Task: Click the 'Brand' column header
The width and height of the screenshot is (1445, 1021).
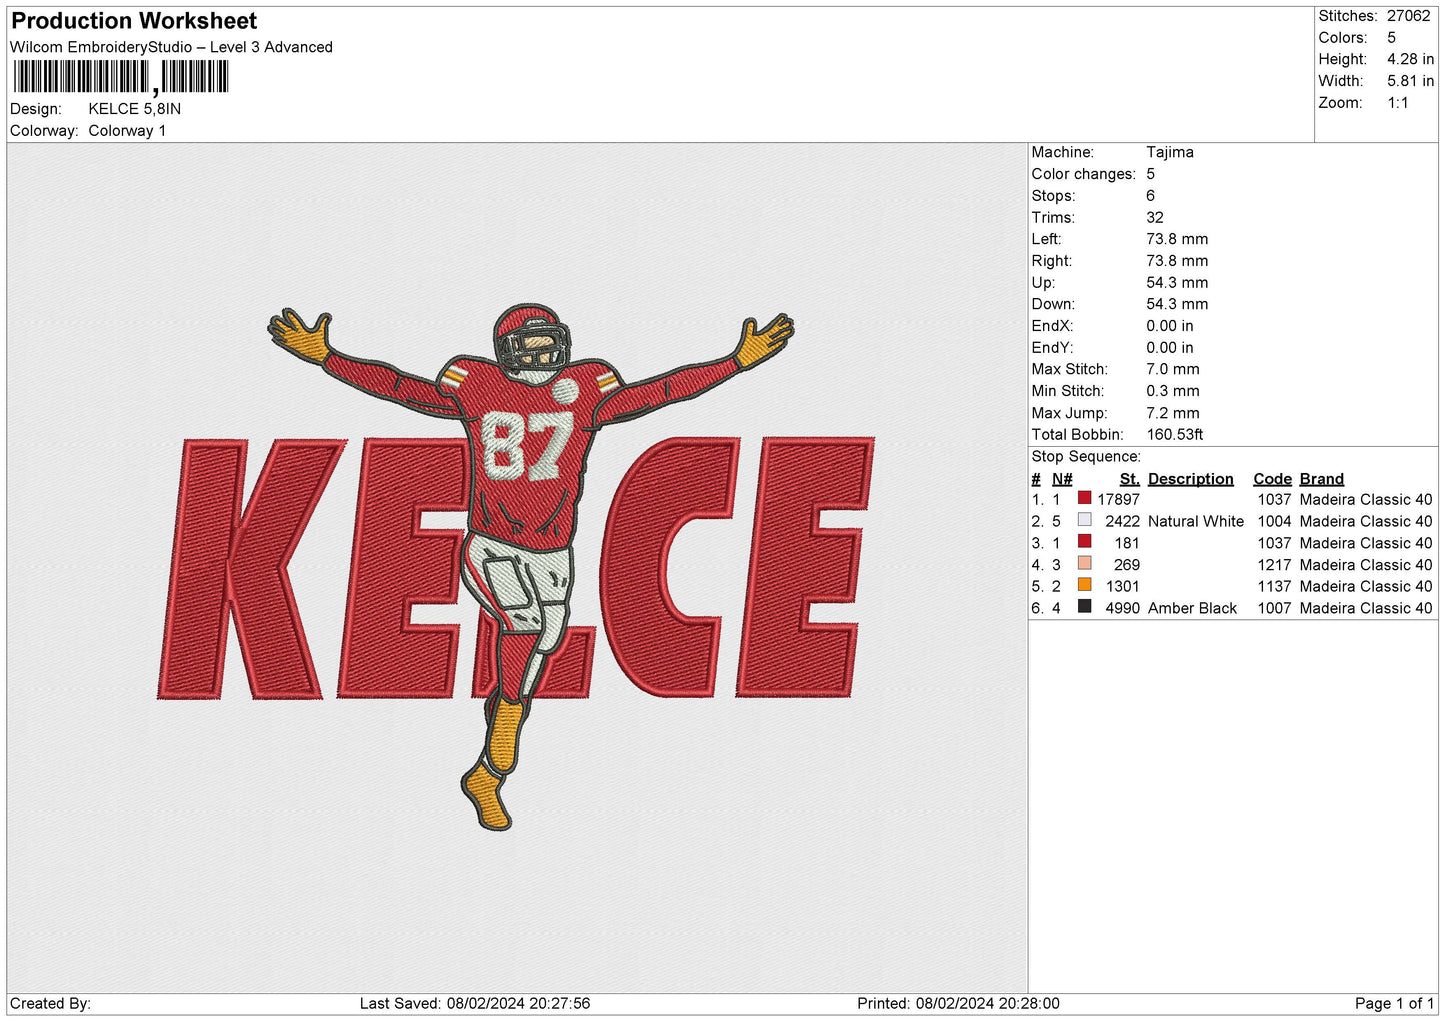Action: click(1322, 479)
